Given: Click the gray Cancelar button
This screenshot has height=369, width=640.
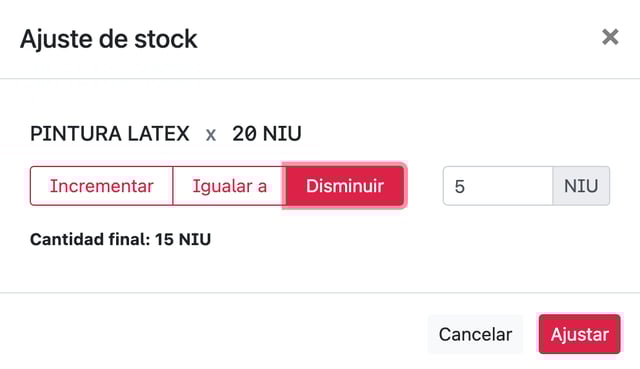Looking at the screenshot, I should 475,334.
